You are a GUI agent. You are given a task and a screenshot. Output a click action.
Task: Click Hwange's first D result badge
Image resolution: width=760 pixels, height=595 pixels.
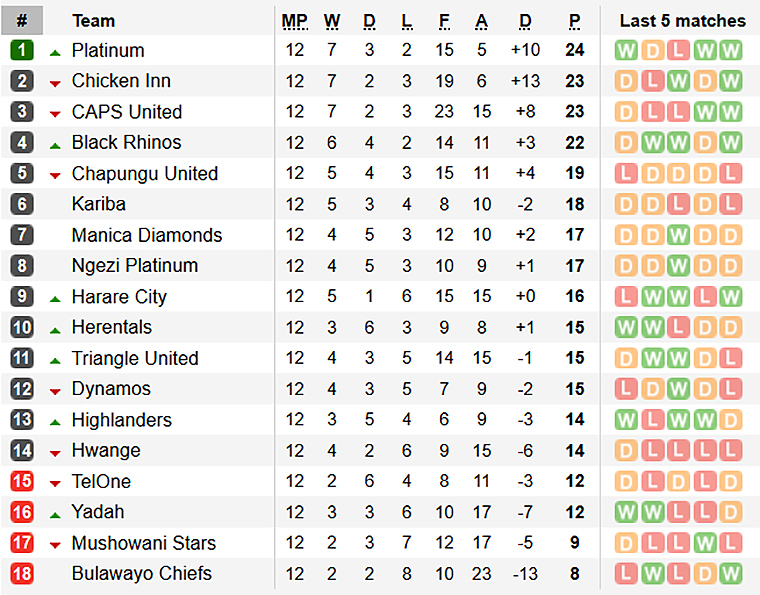click(x=626, y=451)
